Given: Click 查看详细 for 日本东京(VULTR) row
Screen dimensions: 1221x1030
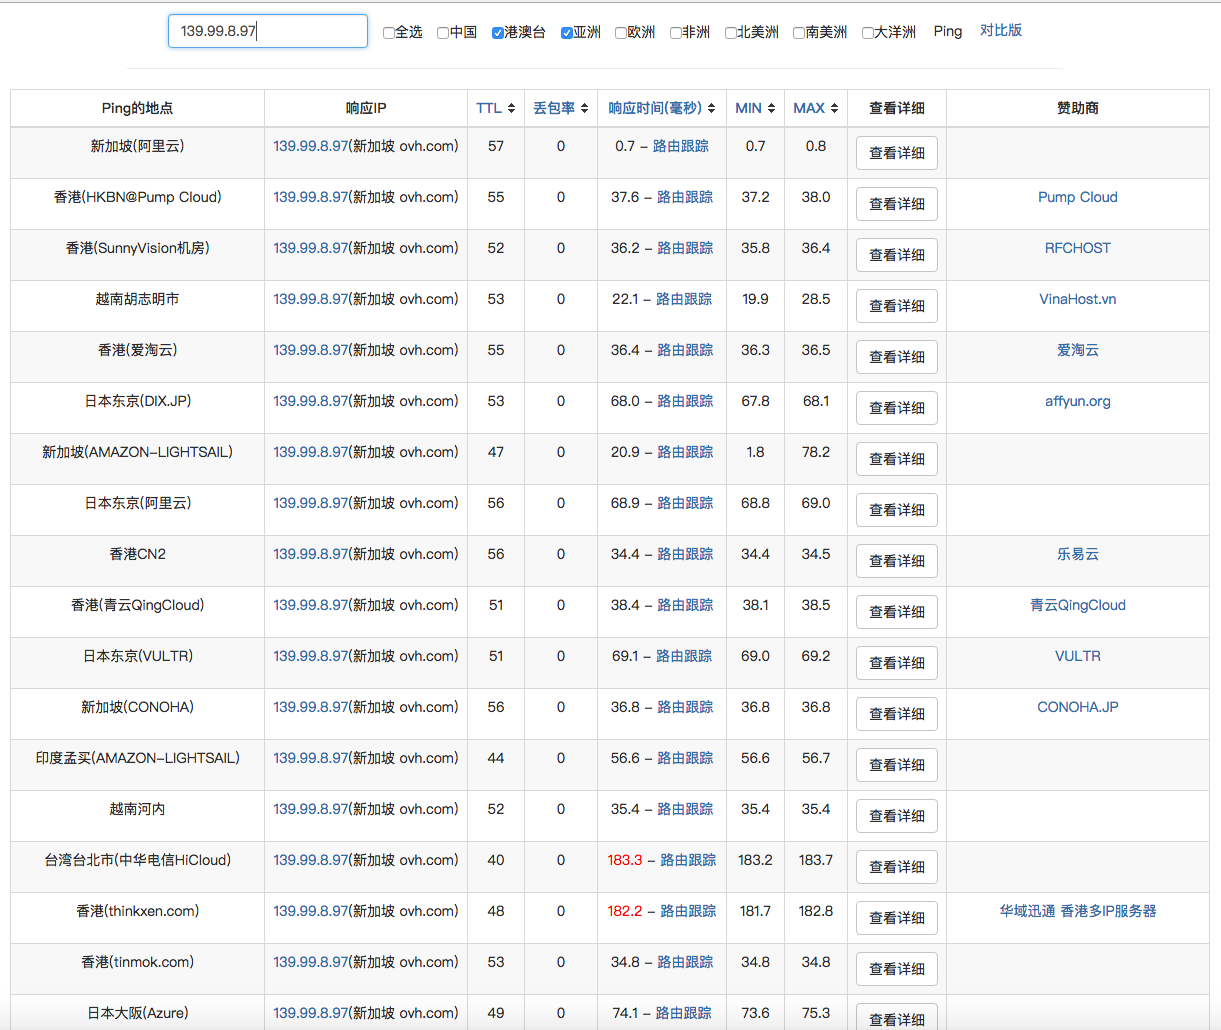Looking at the screenshot, I should pos(896,663).
